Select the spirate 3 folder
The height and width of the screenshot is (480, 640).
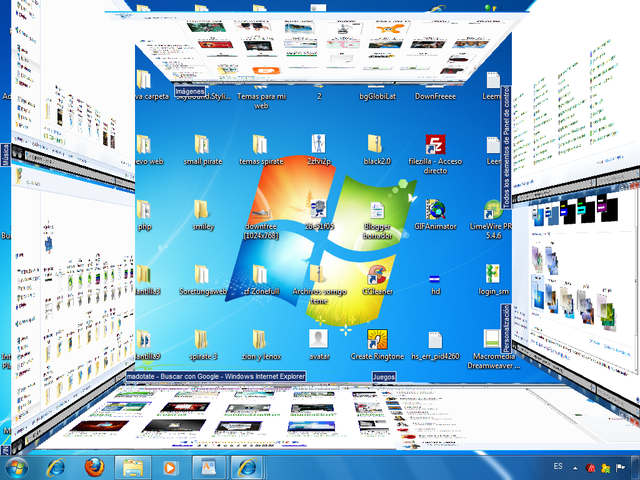click(203, 345)
